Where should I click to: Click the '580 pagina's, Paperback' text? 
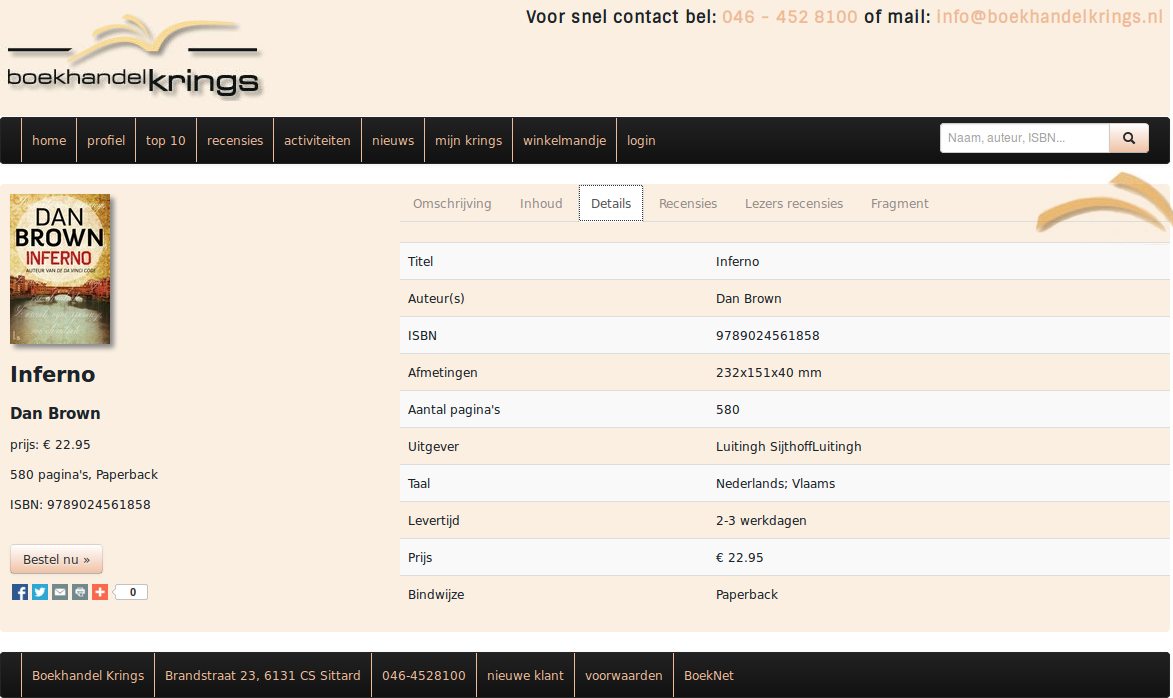pyautogui.click(x=84, y=475)
